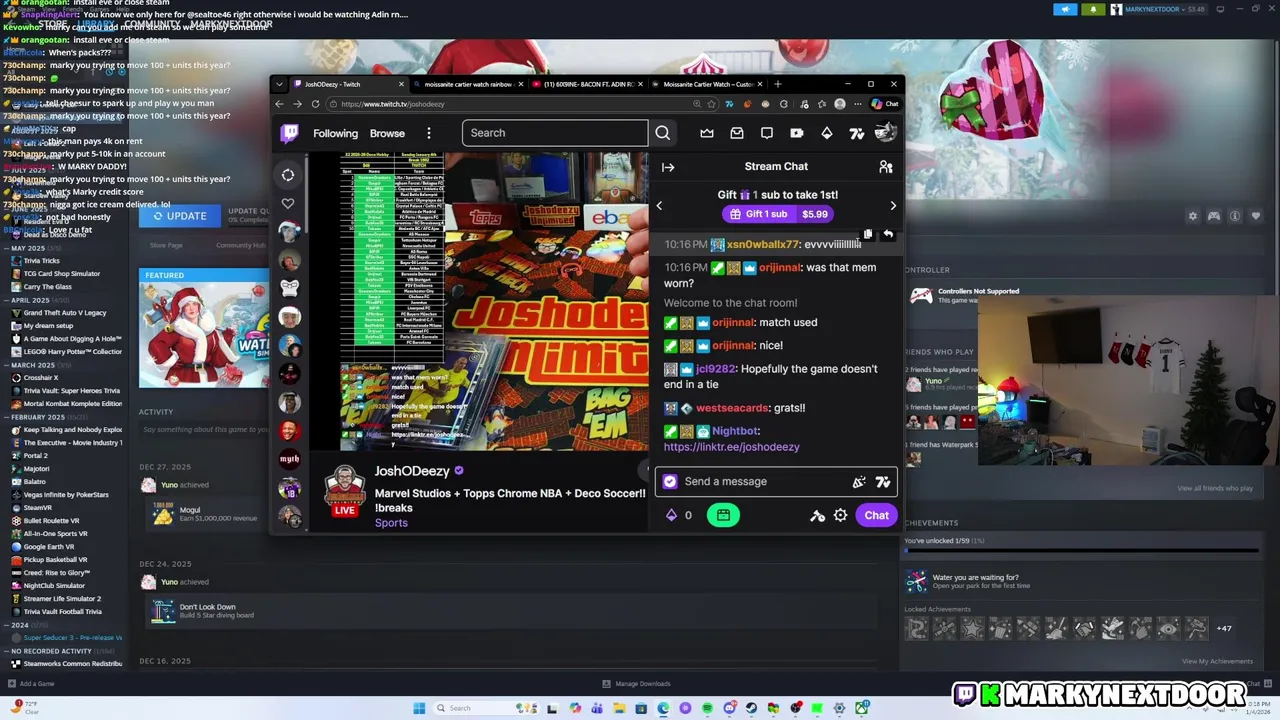Show next chat banner with right chevron

click(x=893, y=206)
